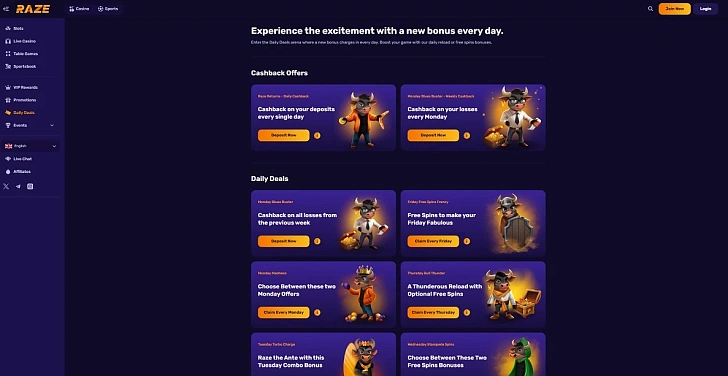Click the Raze logo in the header
This screenshot has width=728, height=376.
32,9
